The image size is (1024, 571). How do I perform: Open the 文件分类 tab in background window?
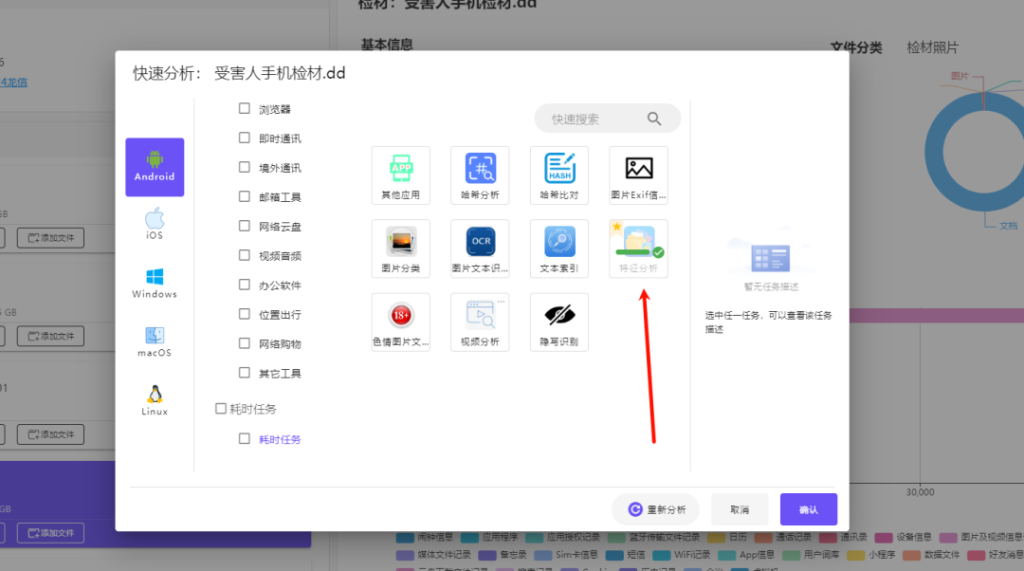coord(856,48)
